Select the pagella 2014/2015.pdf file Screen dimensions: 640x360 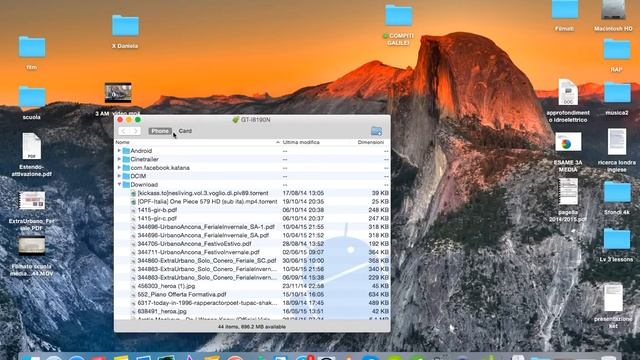568,191
